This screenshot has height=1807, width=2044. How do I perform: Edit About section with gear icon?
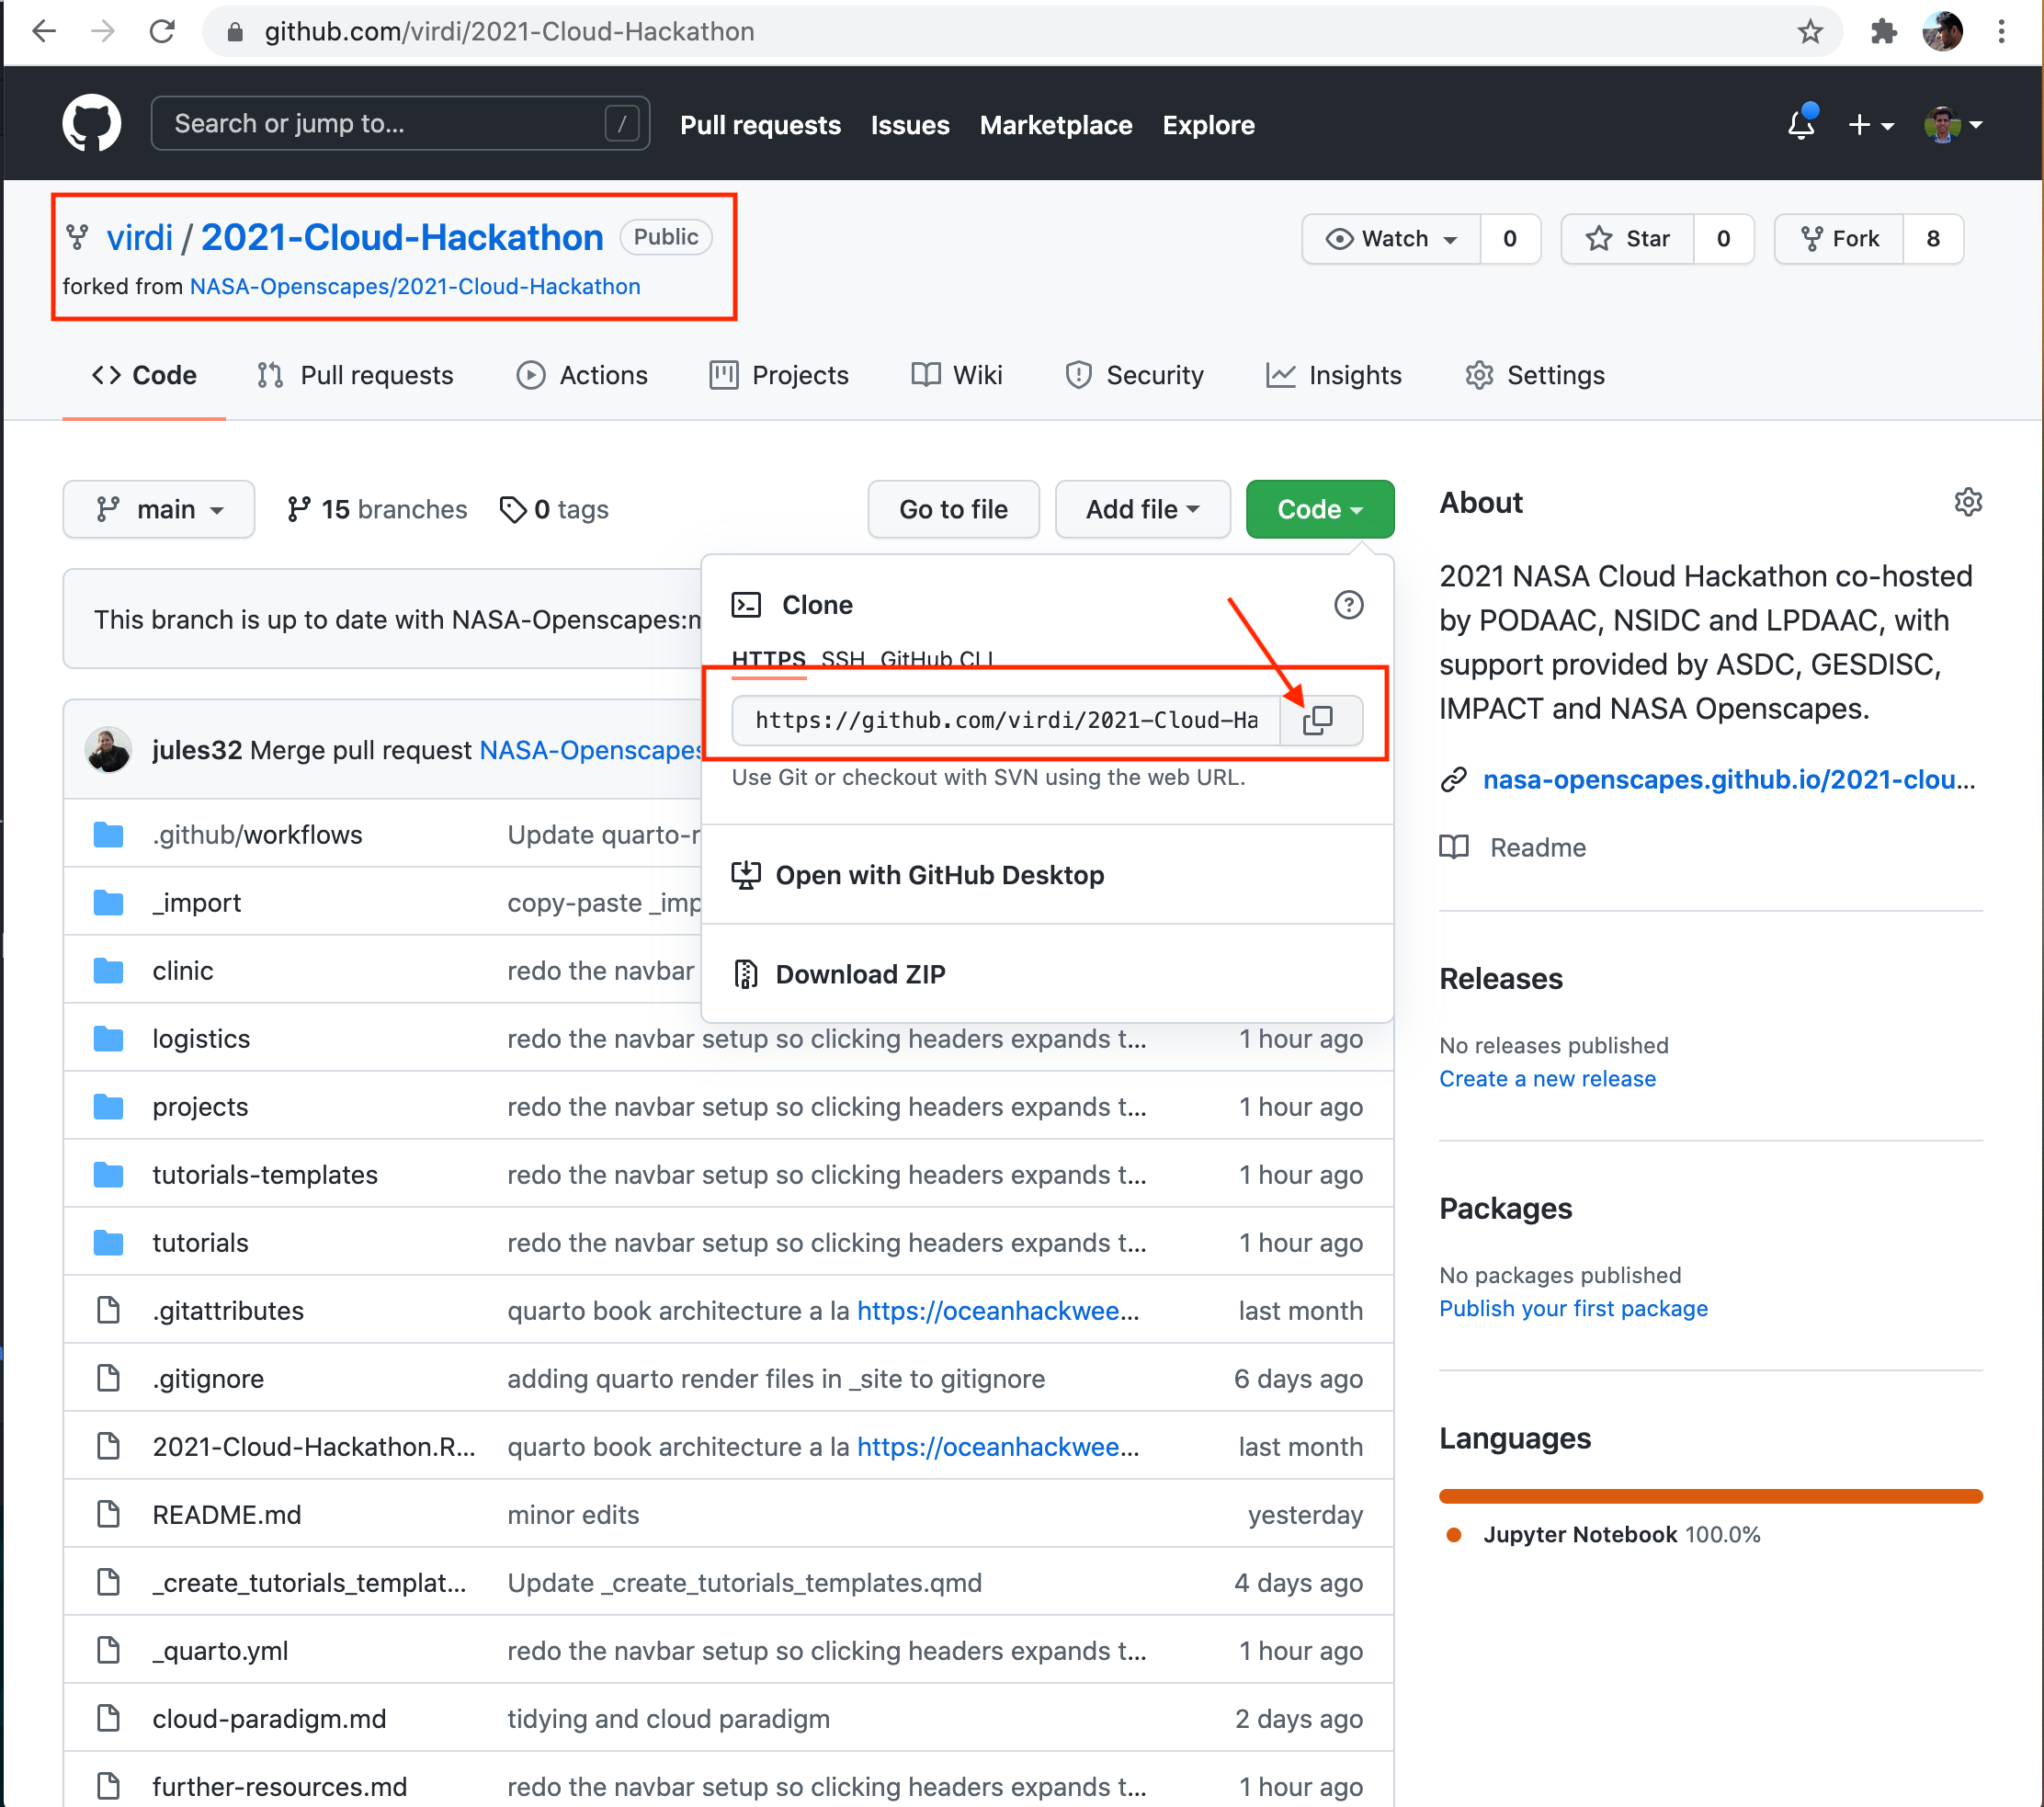[1967, 502]
